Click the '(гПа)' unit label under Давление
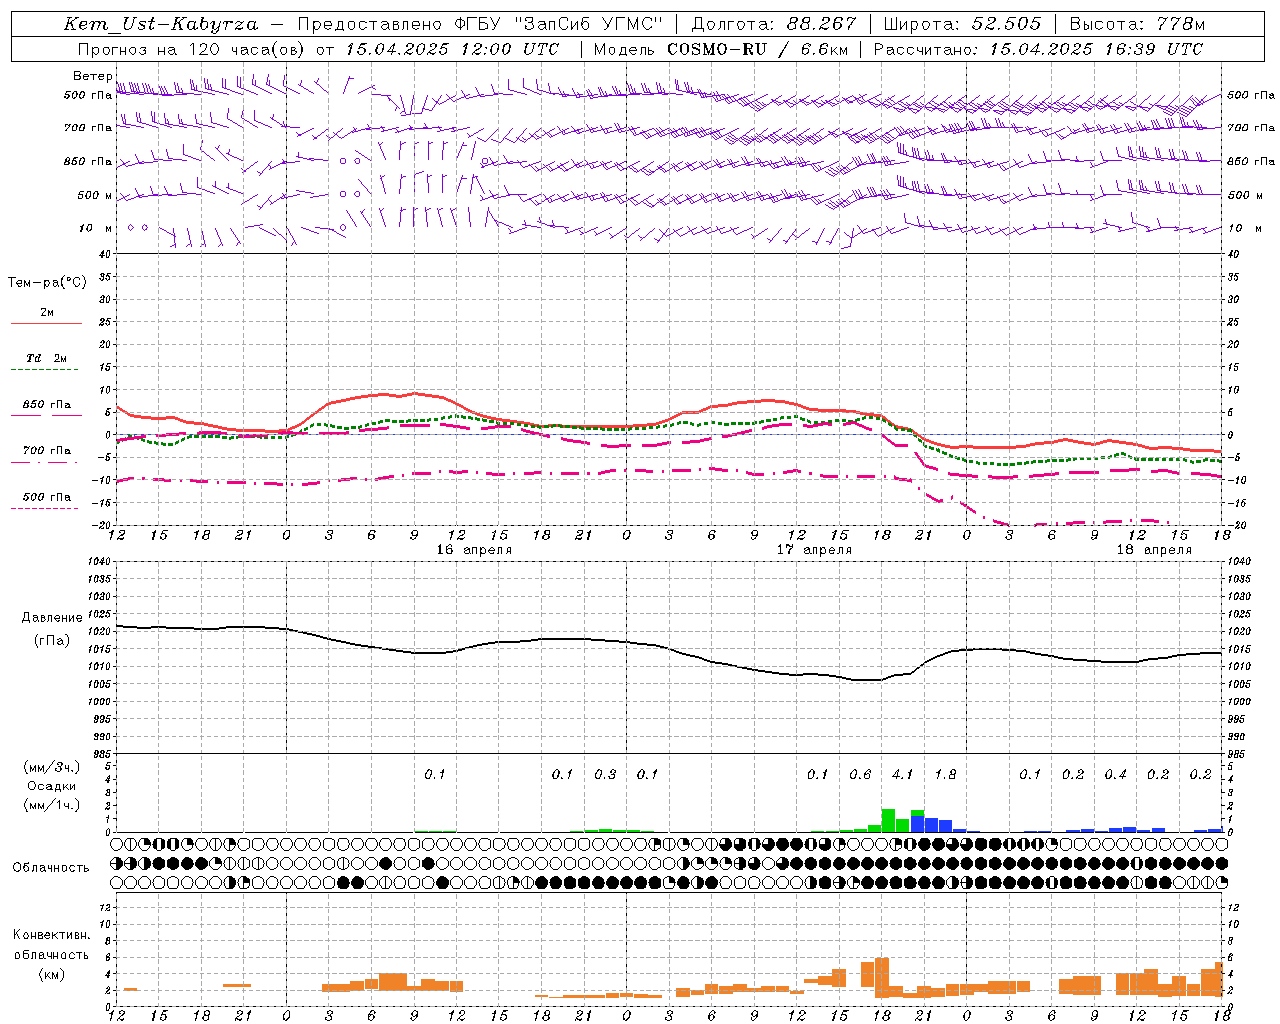Screen dimensions: 1280x1024 52,641
